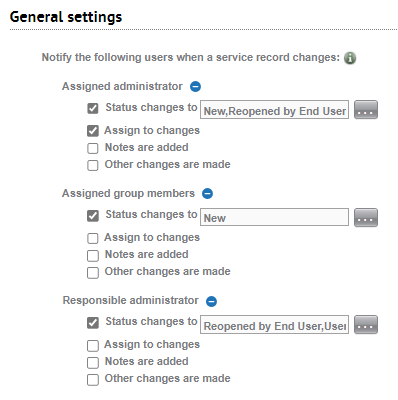
Task: Enable Other changes are made for Assigned administrator
Action: 93,165
